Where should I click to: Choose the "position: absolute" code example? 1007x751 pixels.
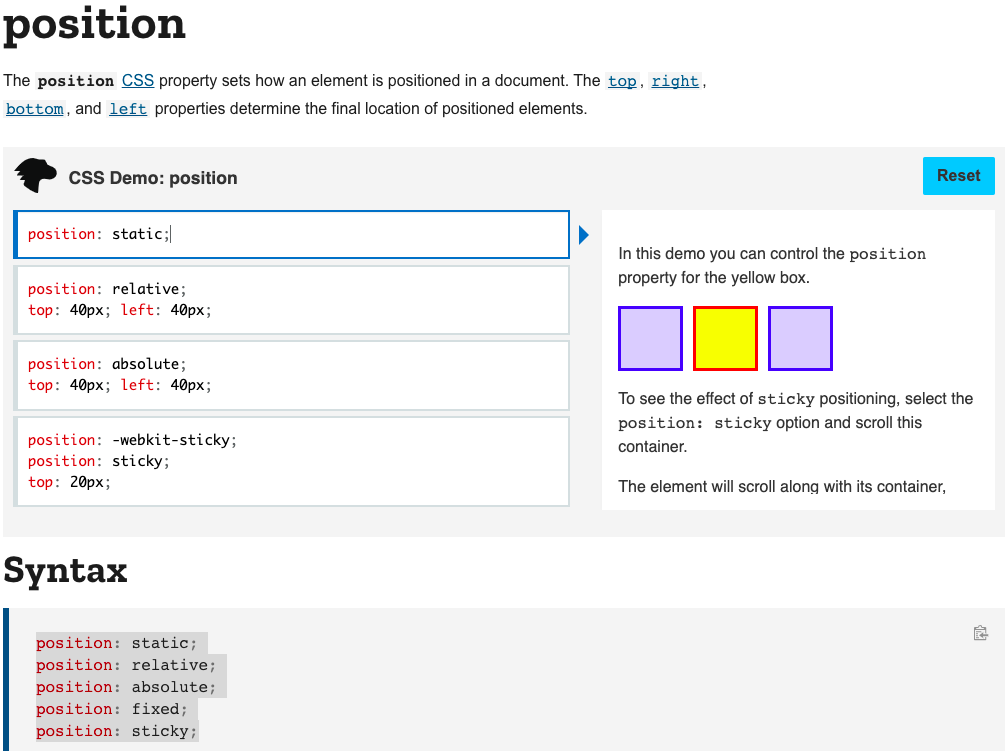[292, 375]
